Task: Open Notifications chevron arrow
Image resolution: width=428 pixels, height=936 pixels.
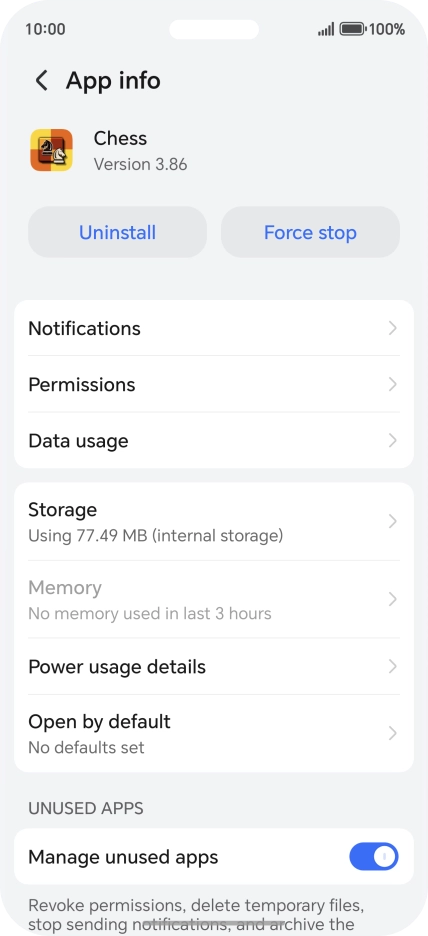Action: (392, 328)
